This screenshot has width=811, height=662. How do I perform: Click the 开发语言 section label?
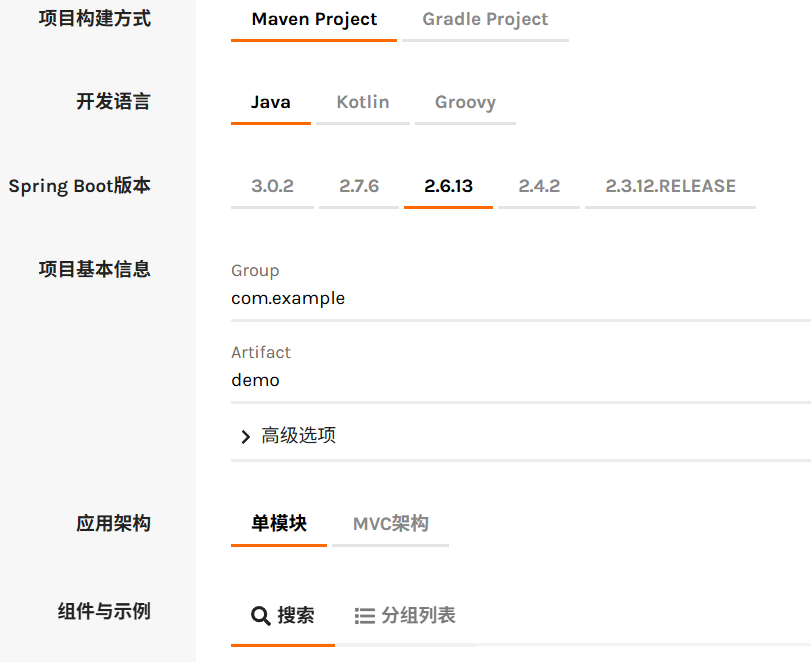[113, 101]
